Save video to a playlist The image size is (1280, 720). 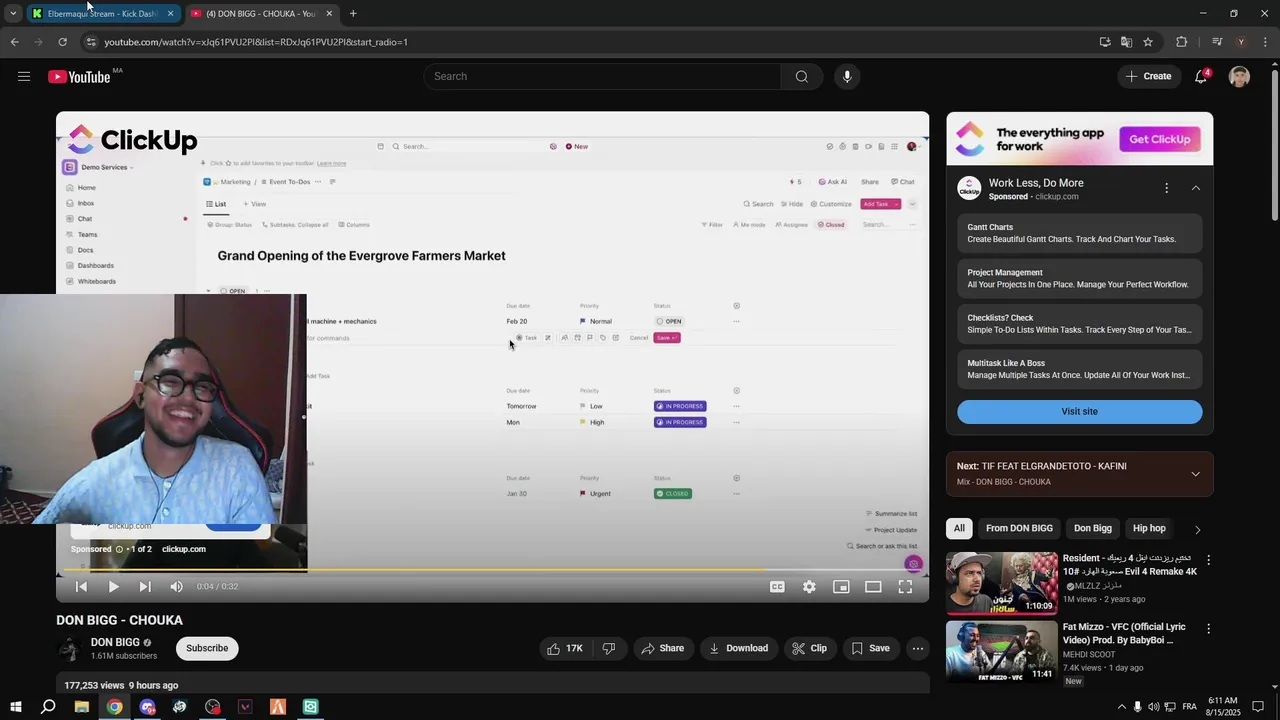tap(870, 648)
